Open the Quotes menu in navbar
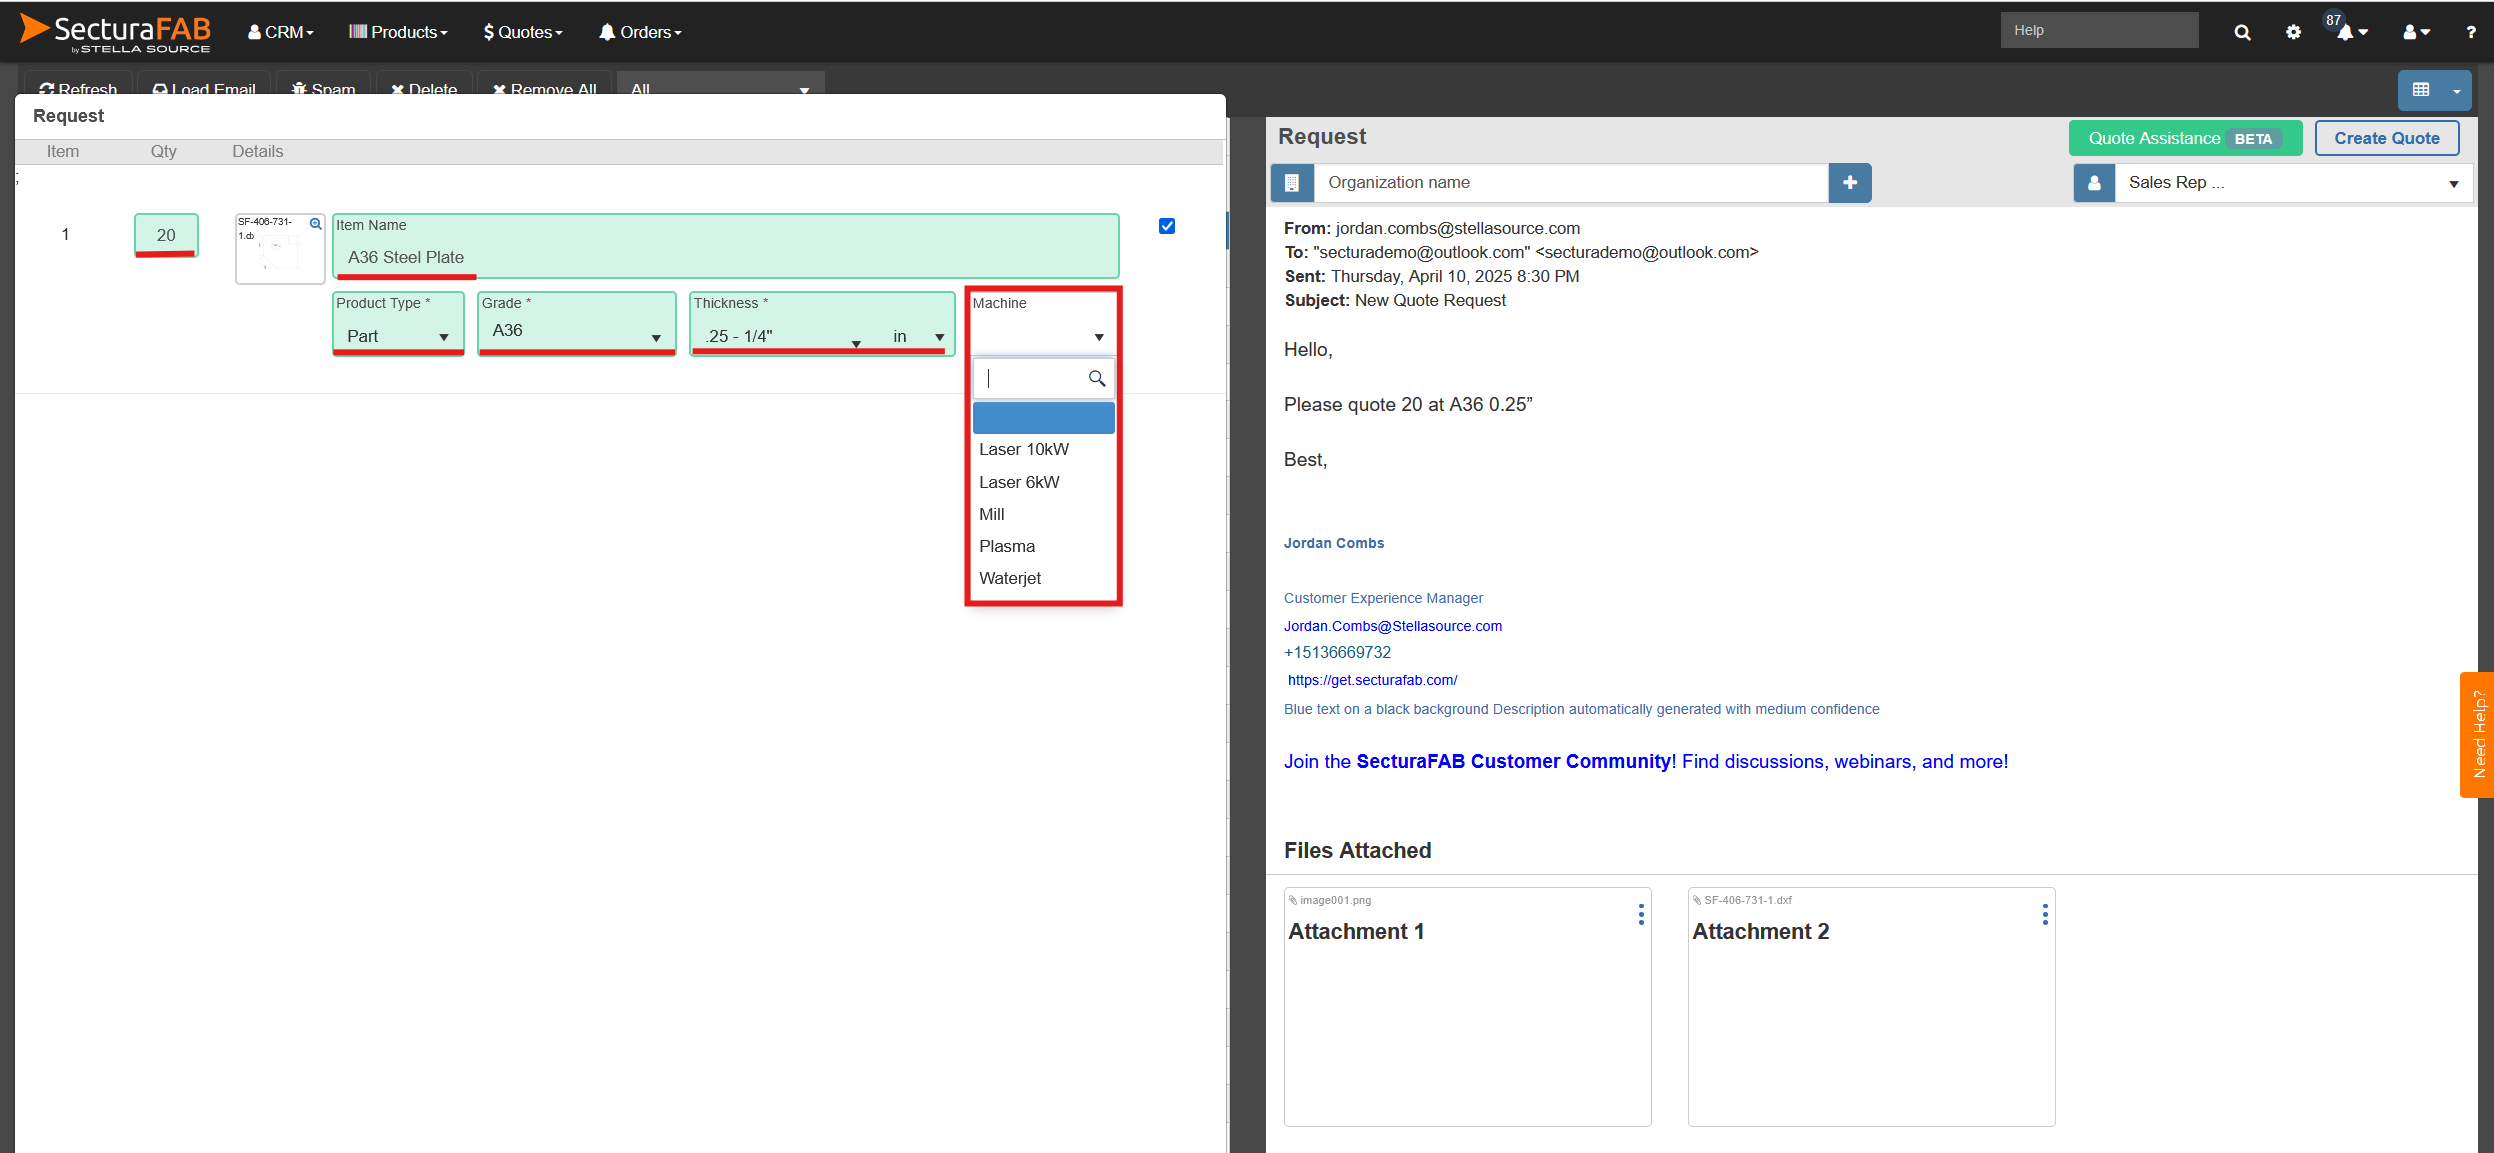Viewport: 2494px width, 1153px height. (523, 32)
